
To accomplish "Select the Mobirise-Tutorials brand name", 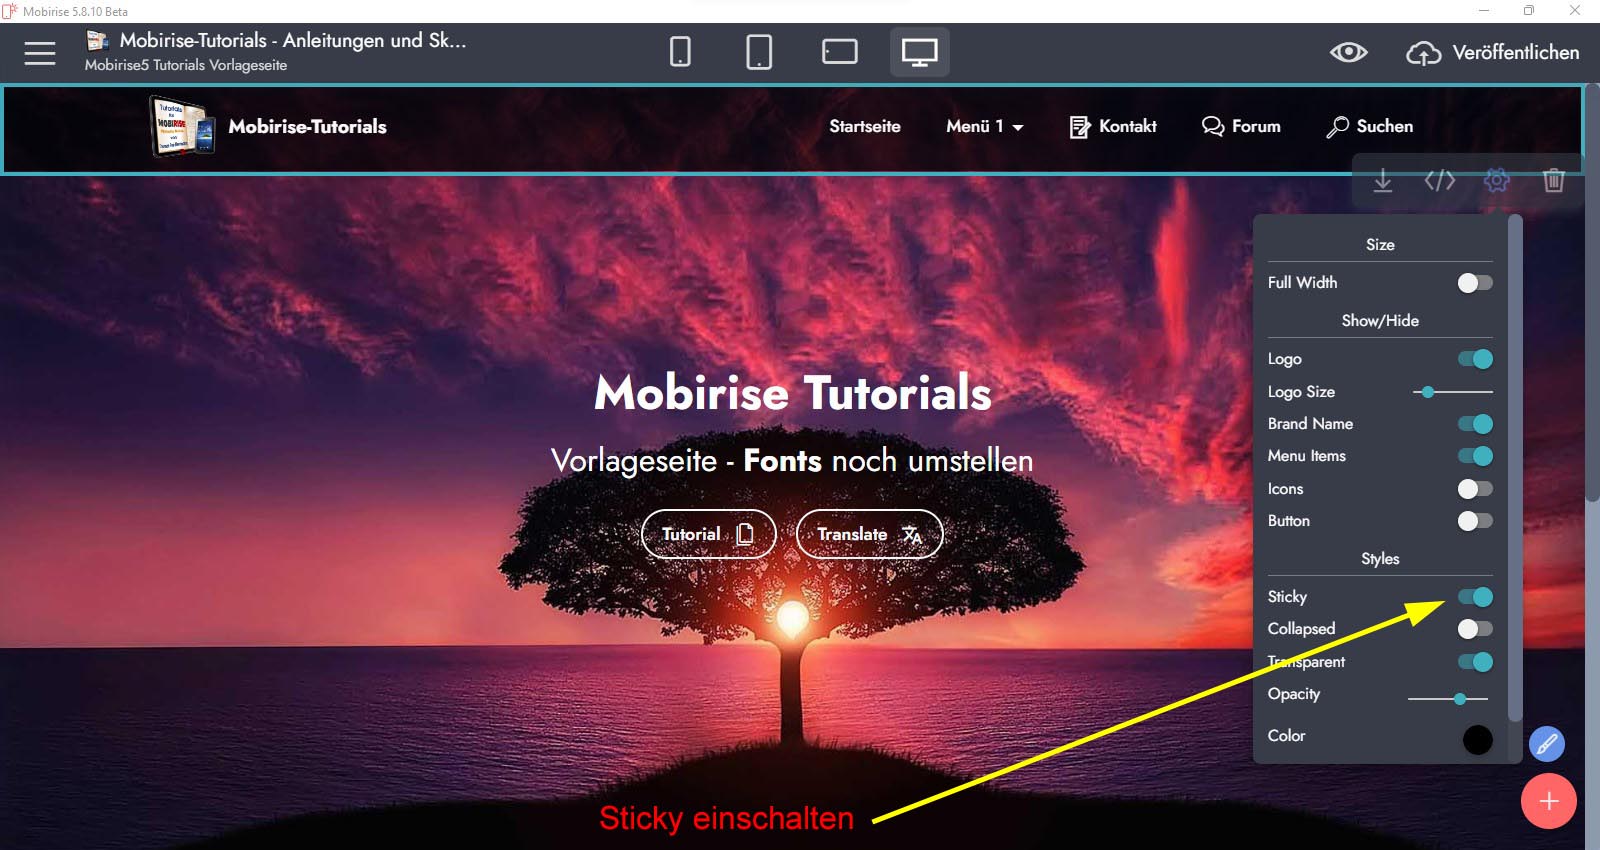I will click(x=307, y=126).
